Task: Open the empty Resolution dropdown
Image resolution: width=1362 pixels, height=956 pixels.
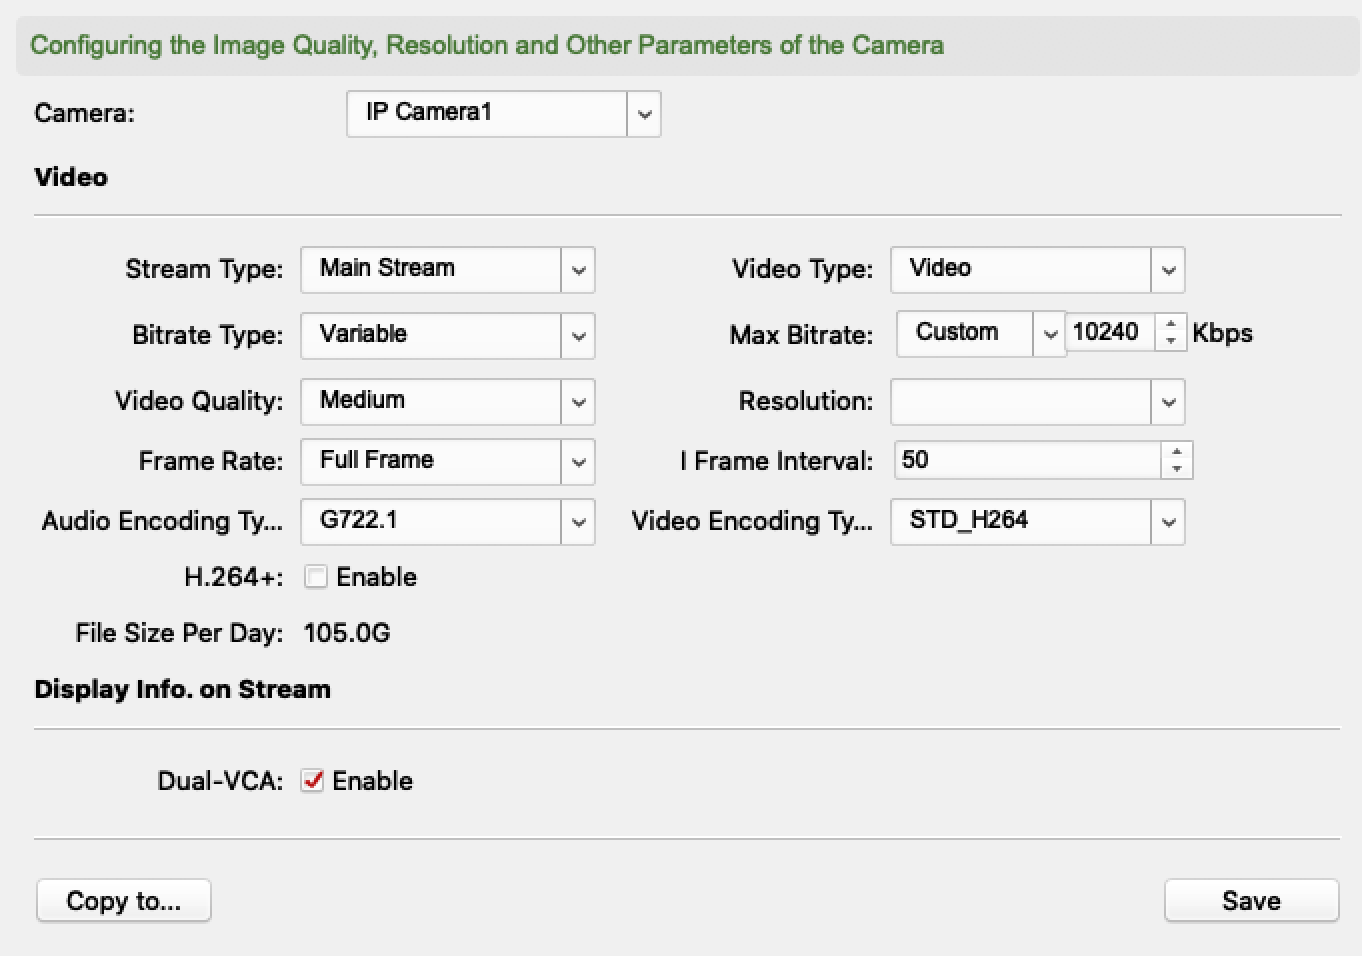Action: pos(1168,402)
